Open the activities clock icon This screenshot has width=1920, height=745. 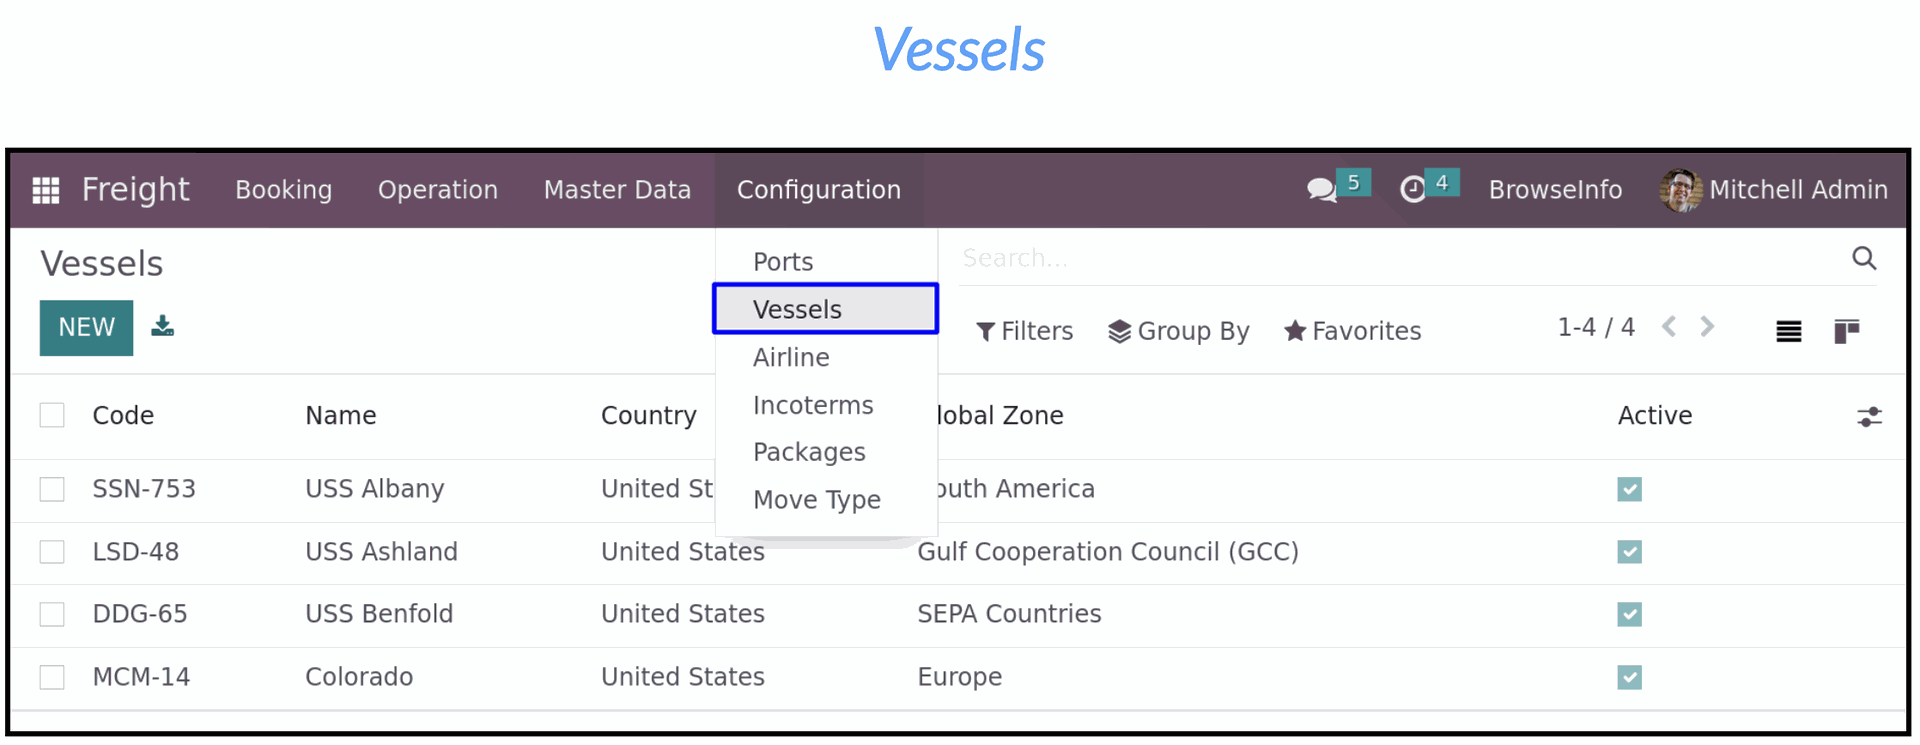tap(1413, 189)
